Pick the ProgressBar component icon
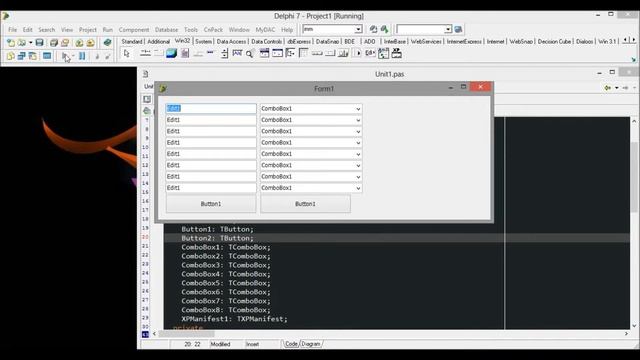 point(211,53)
